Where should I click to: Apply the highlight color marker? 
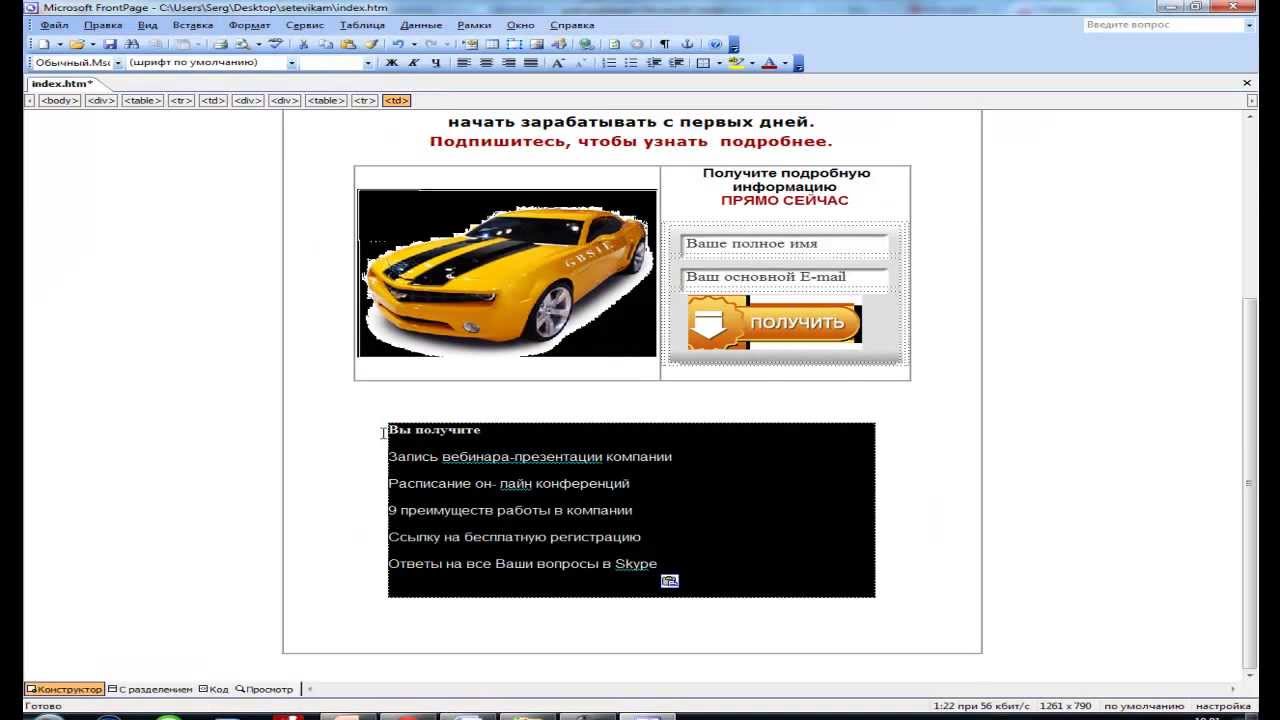(736, 63)
